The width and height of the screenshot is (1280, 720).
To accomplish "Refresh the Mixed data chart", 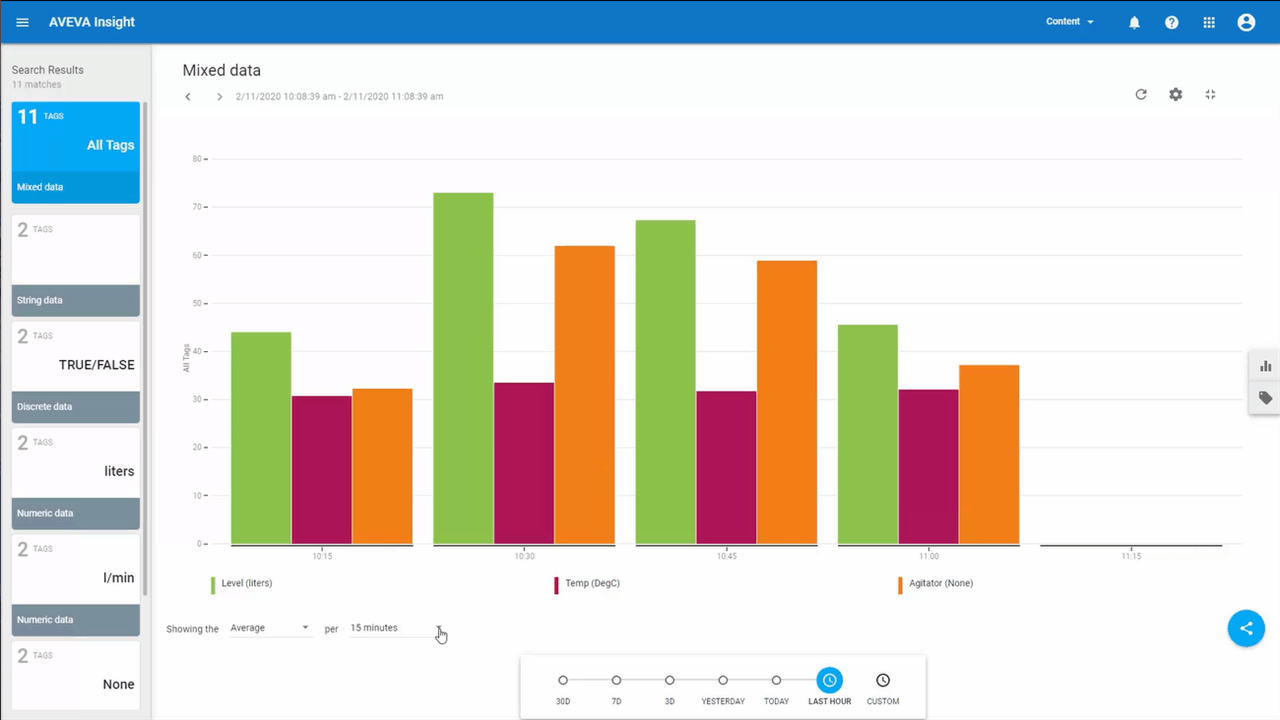I will click(1141, 94).
